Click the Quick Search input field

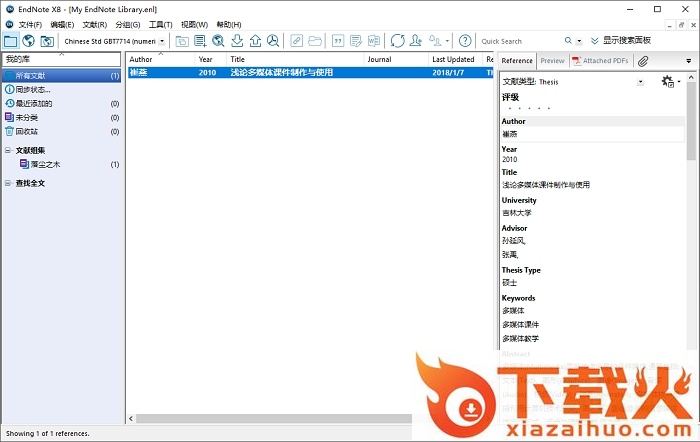click(518, 41)
